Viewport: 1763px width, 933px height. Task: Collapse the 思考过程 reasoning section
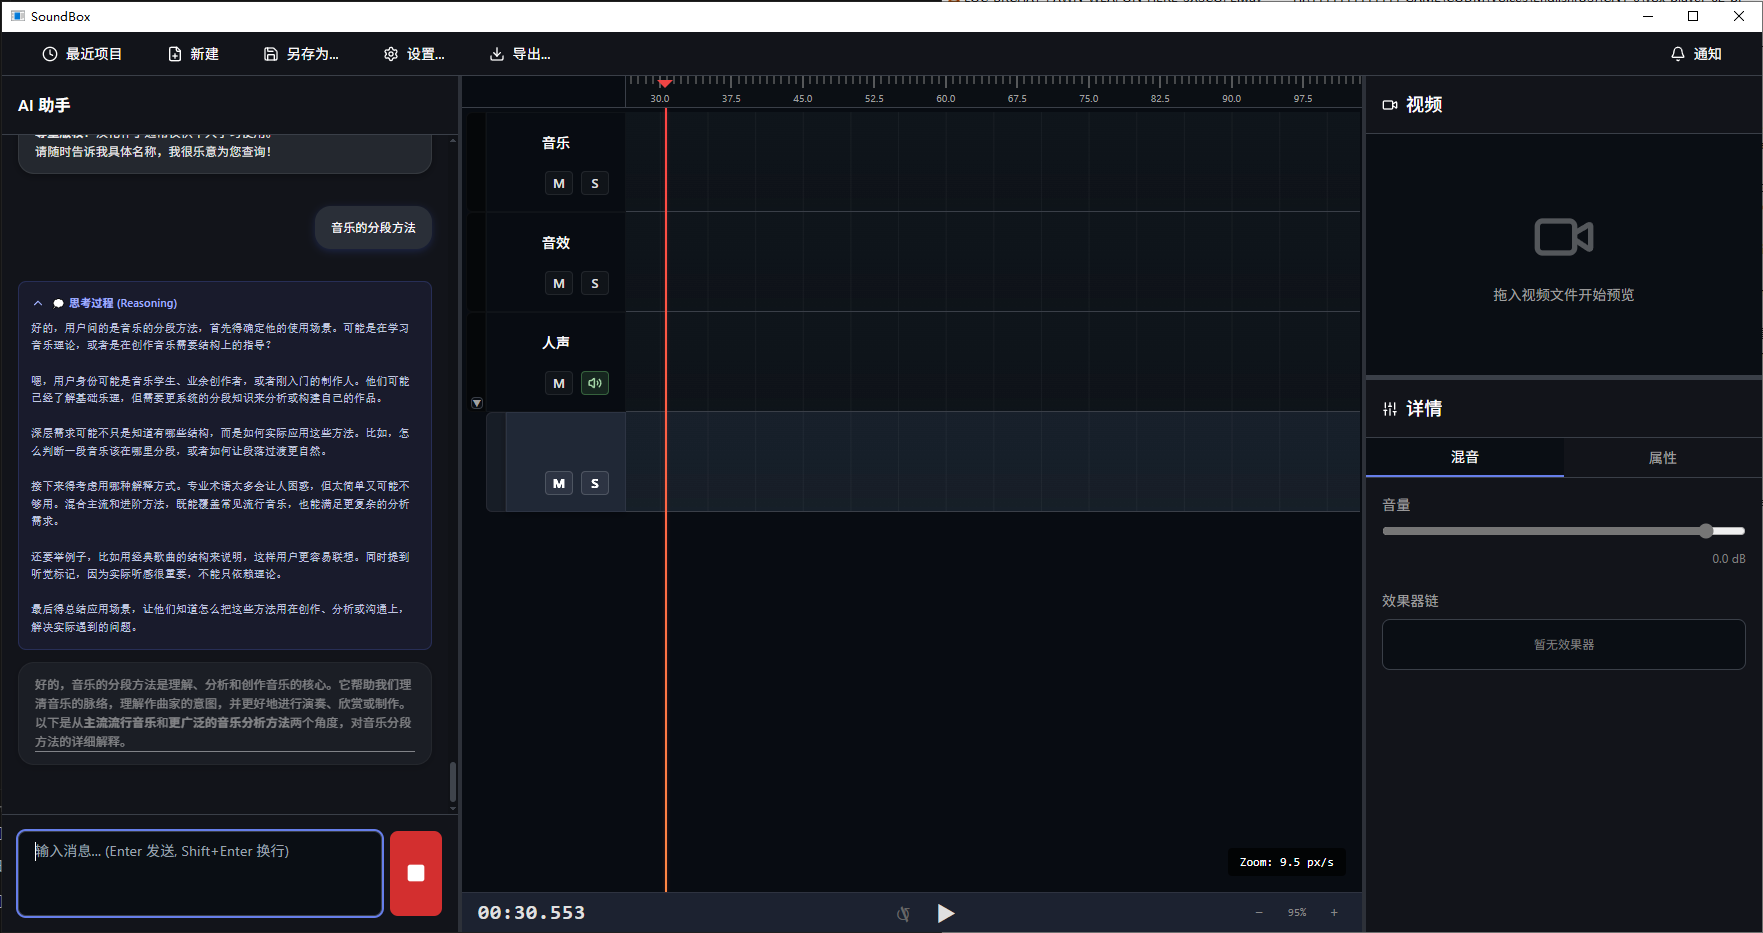coord(38,303)
